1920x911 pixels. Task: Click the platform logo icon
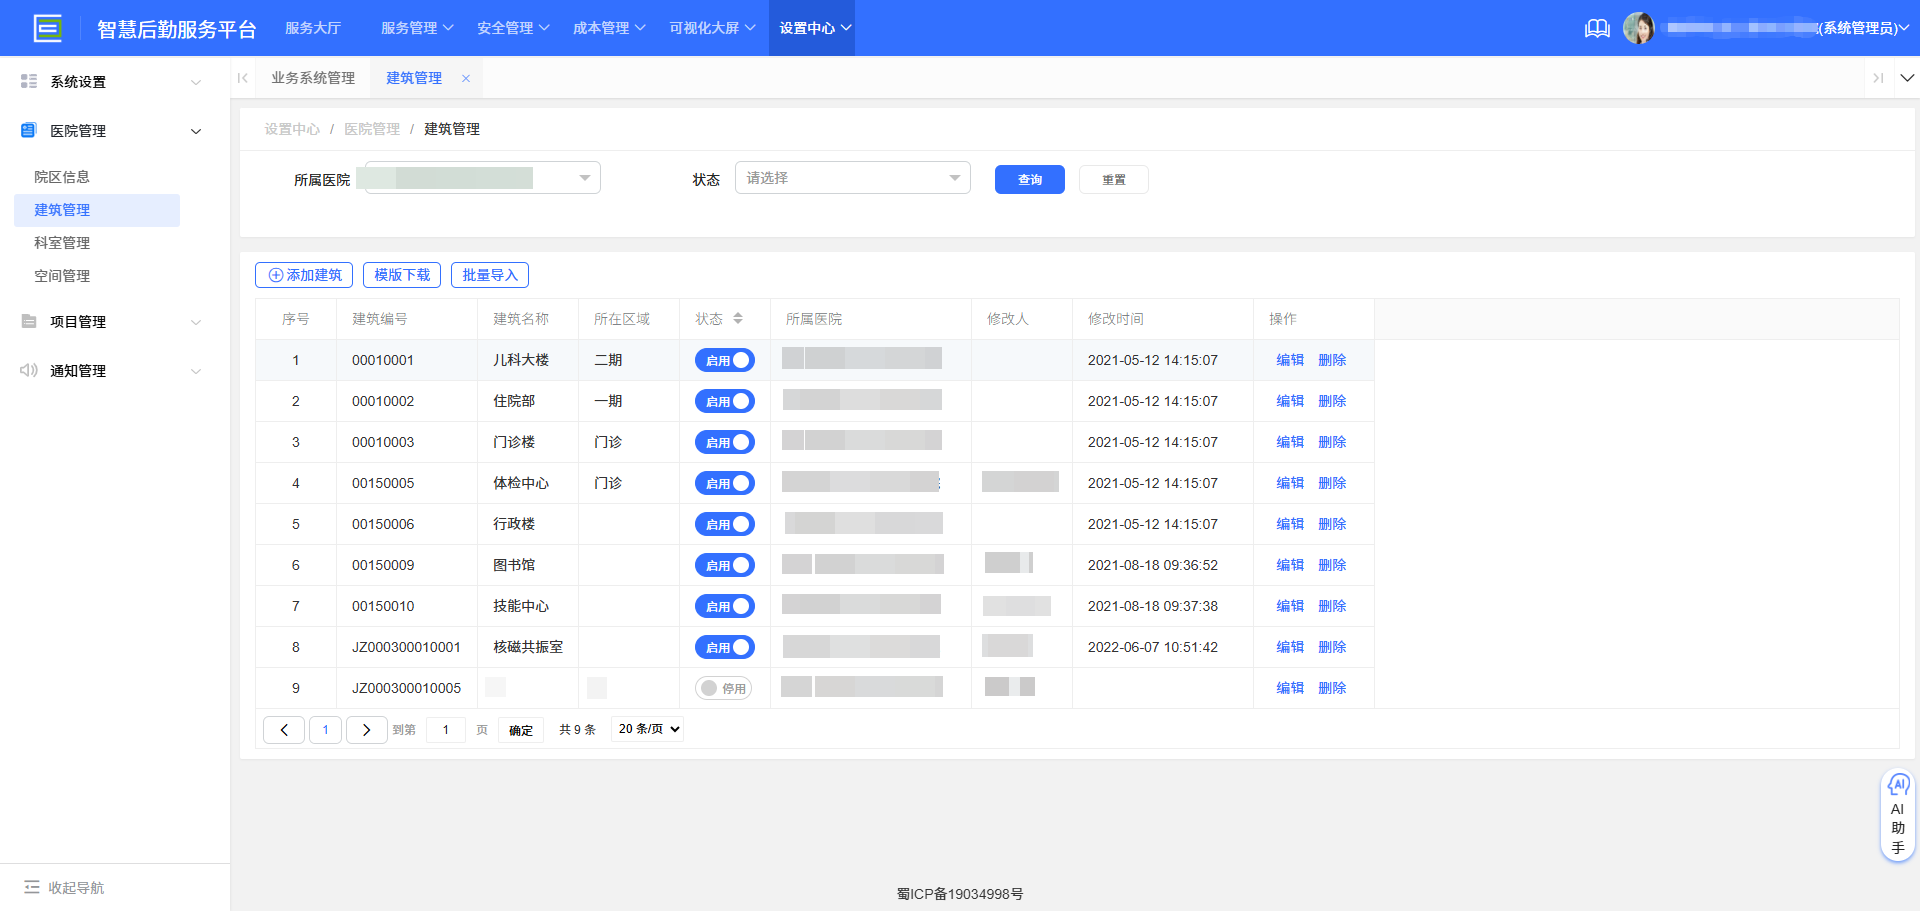point(47,28)
